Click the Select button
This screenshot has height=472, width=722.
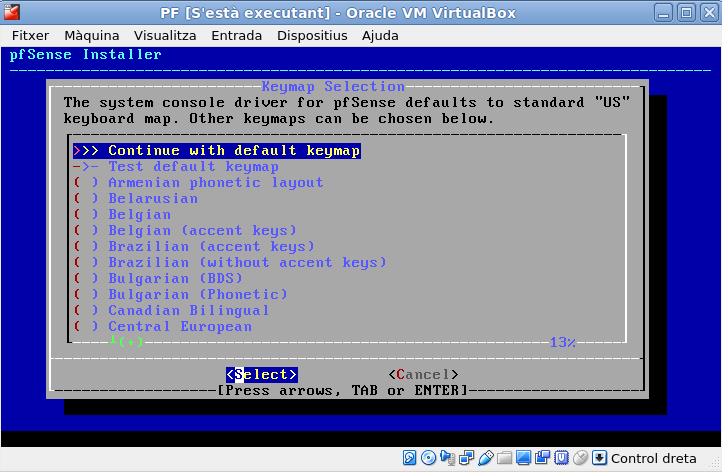point(262,374)
